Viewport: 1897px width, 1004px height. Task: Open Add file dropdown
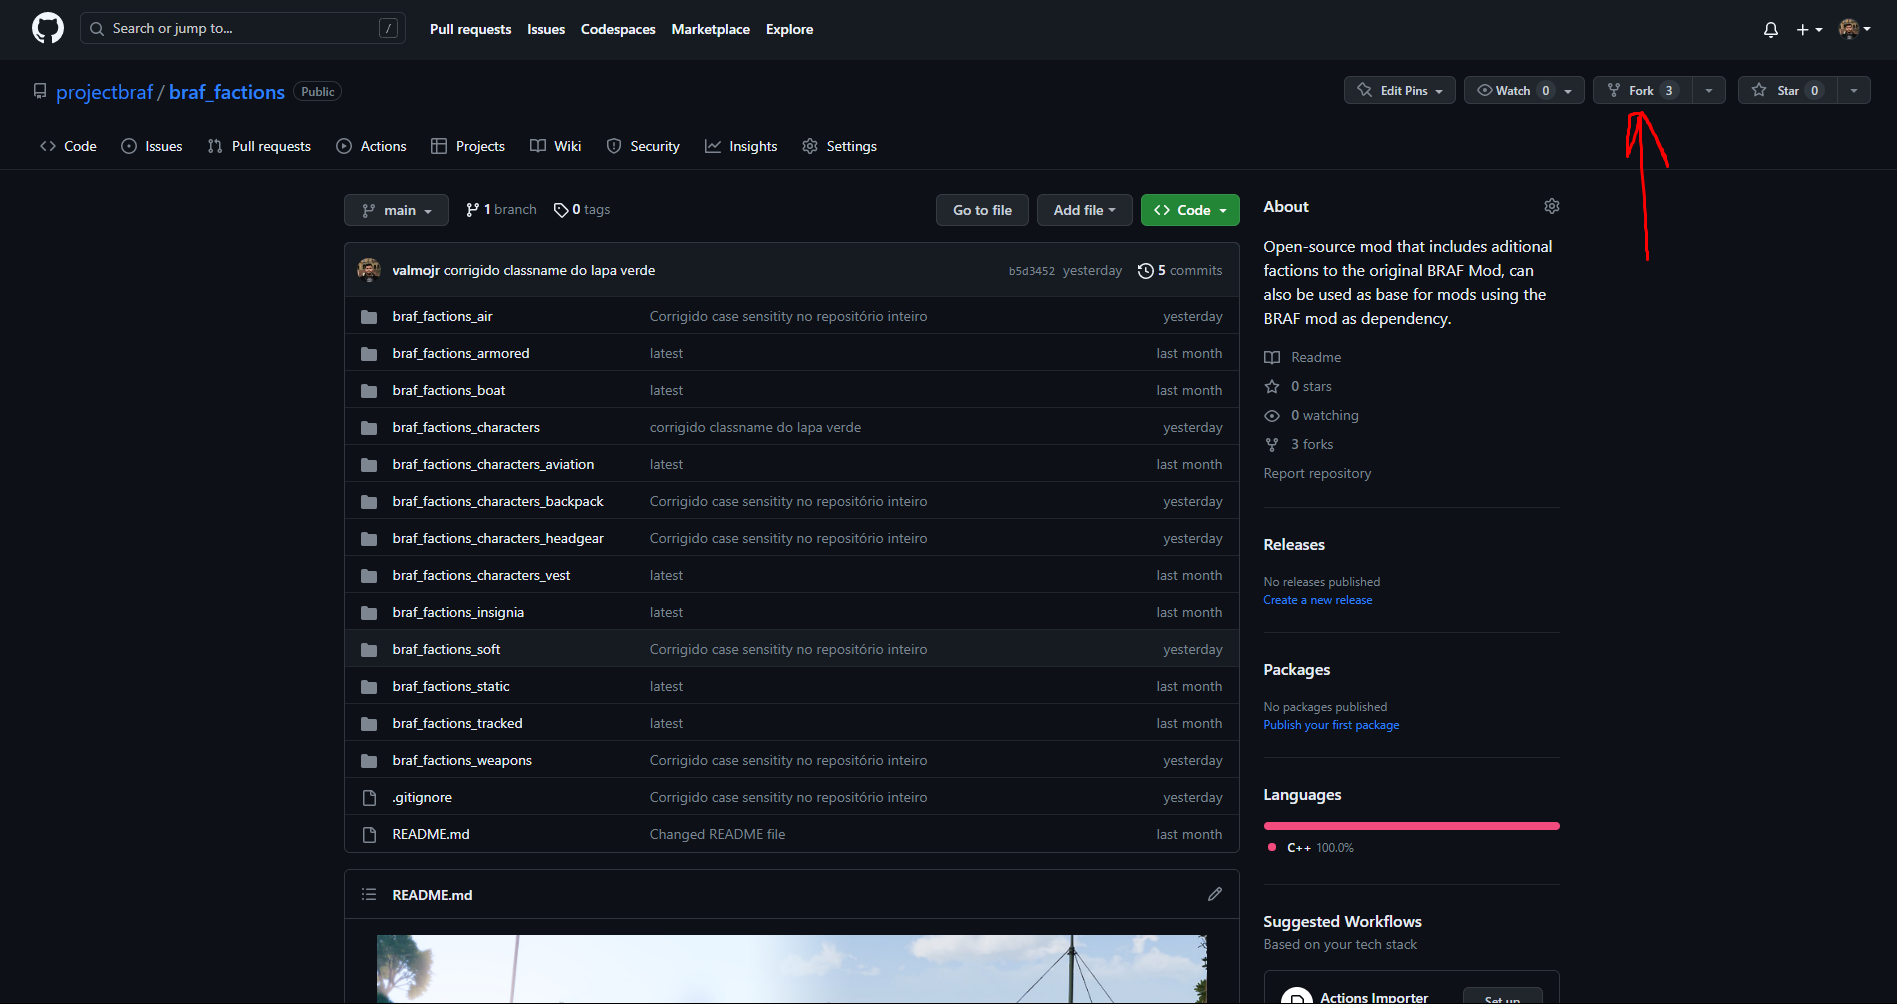pos(1084,210)
